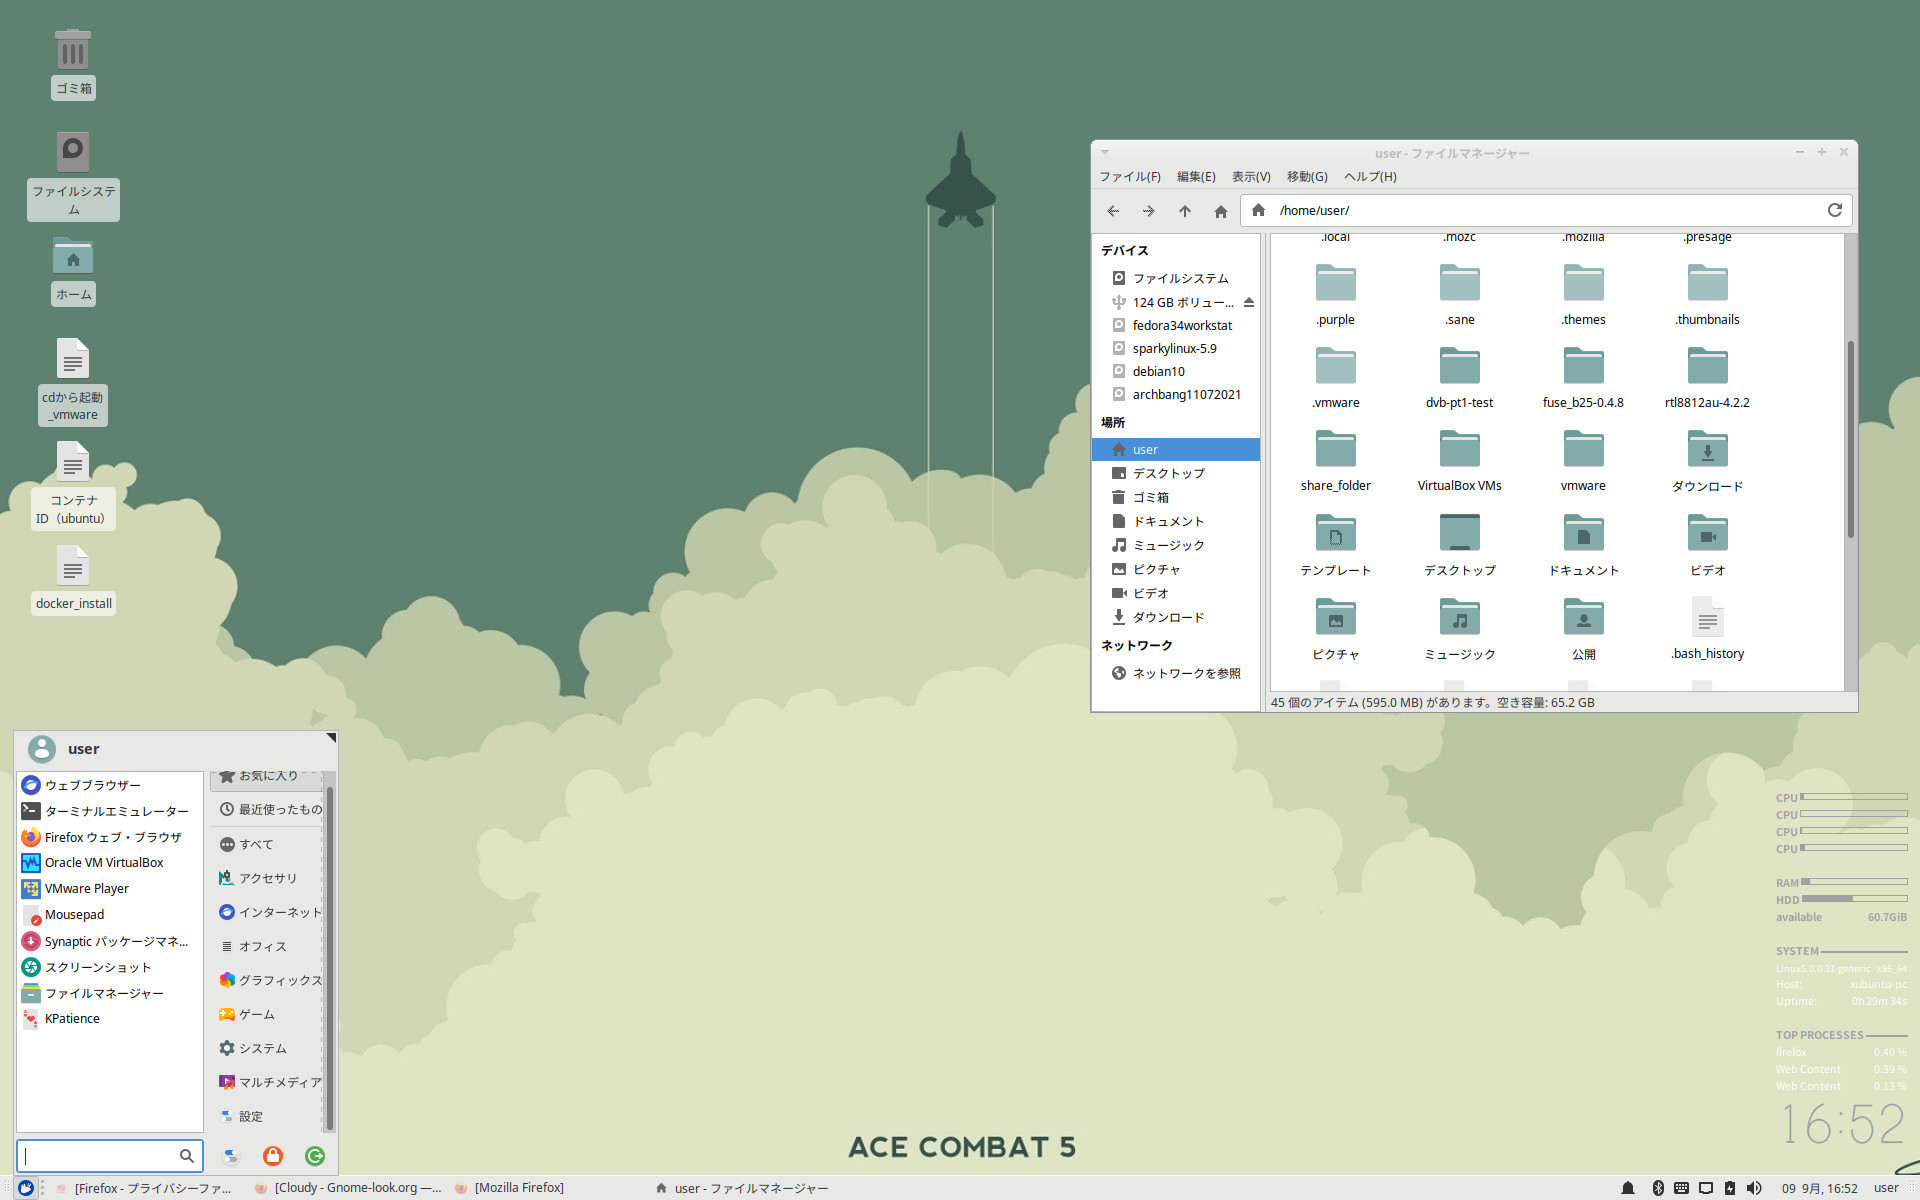Select デスクトップ in sidebar places
1920x1200 pixels.
pyautogui.click(x=1175, y=473)
